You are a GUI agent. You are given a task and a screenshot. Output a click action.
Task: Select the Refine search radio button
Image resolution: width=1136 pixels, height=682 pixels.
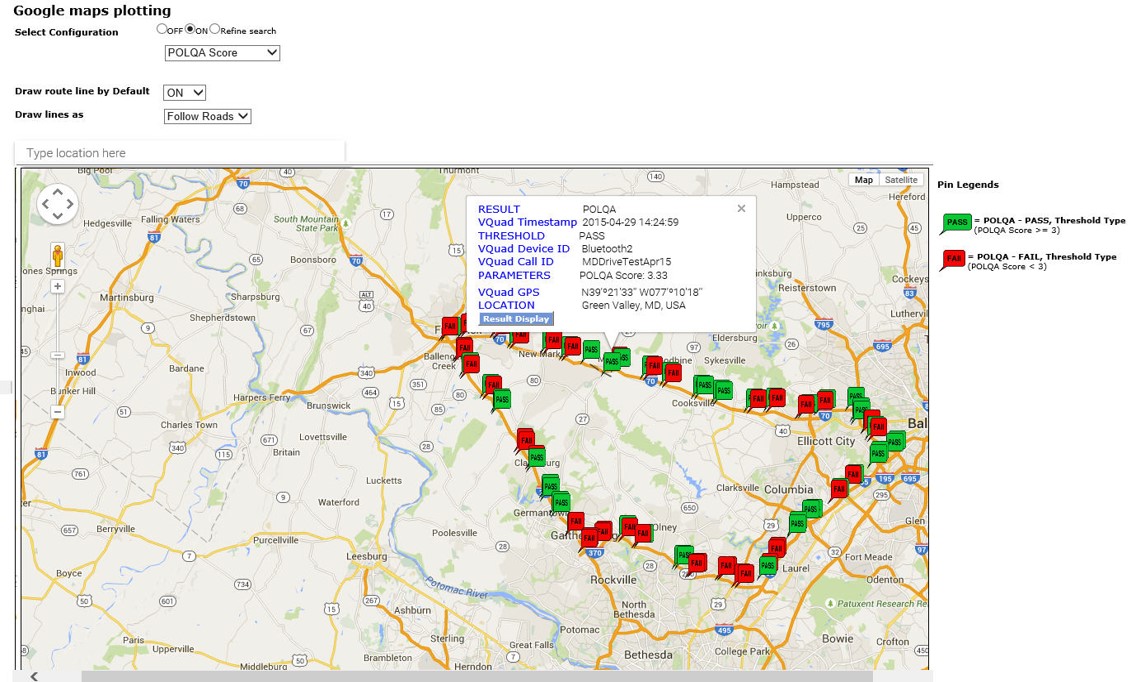click(214, 29)
